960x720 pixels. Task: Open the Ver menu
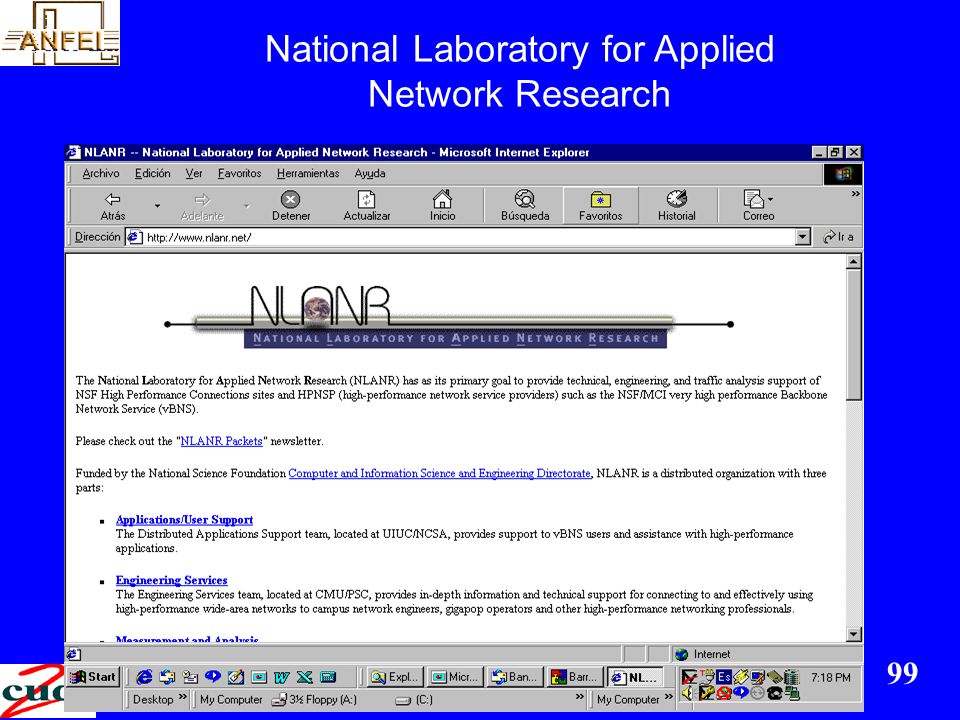click(193, 173)
